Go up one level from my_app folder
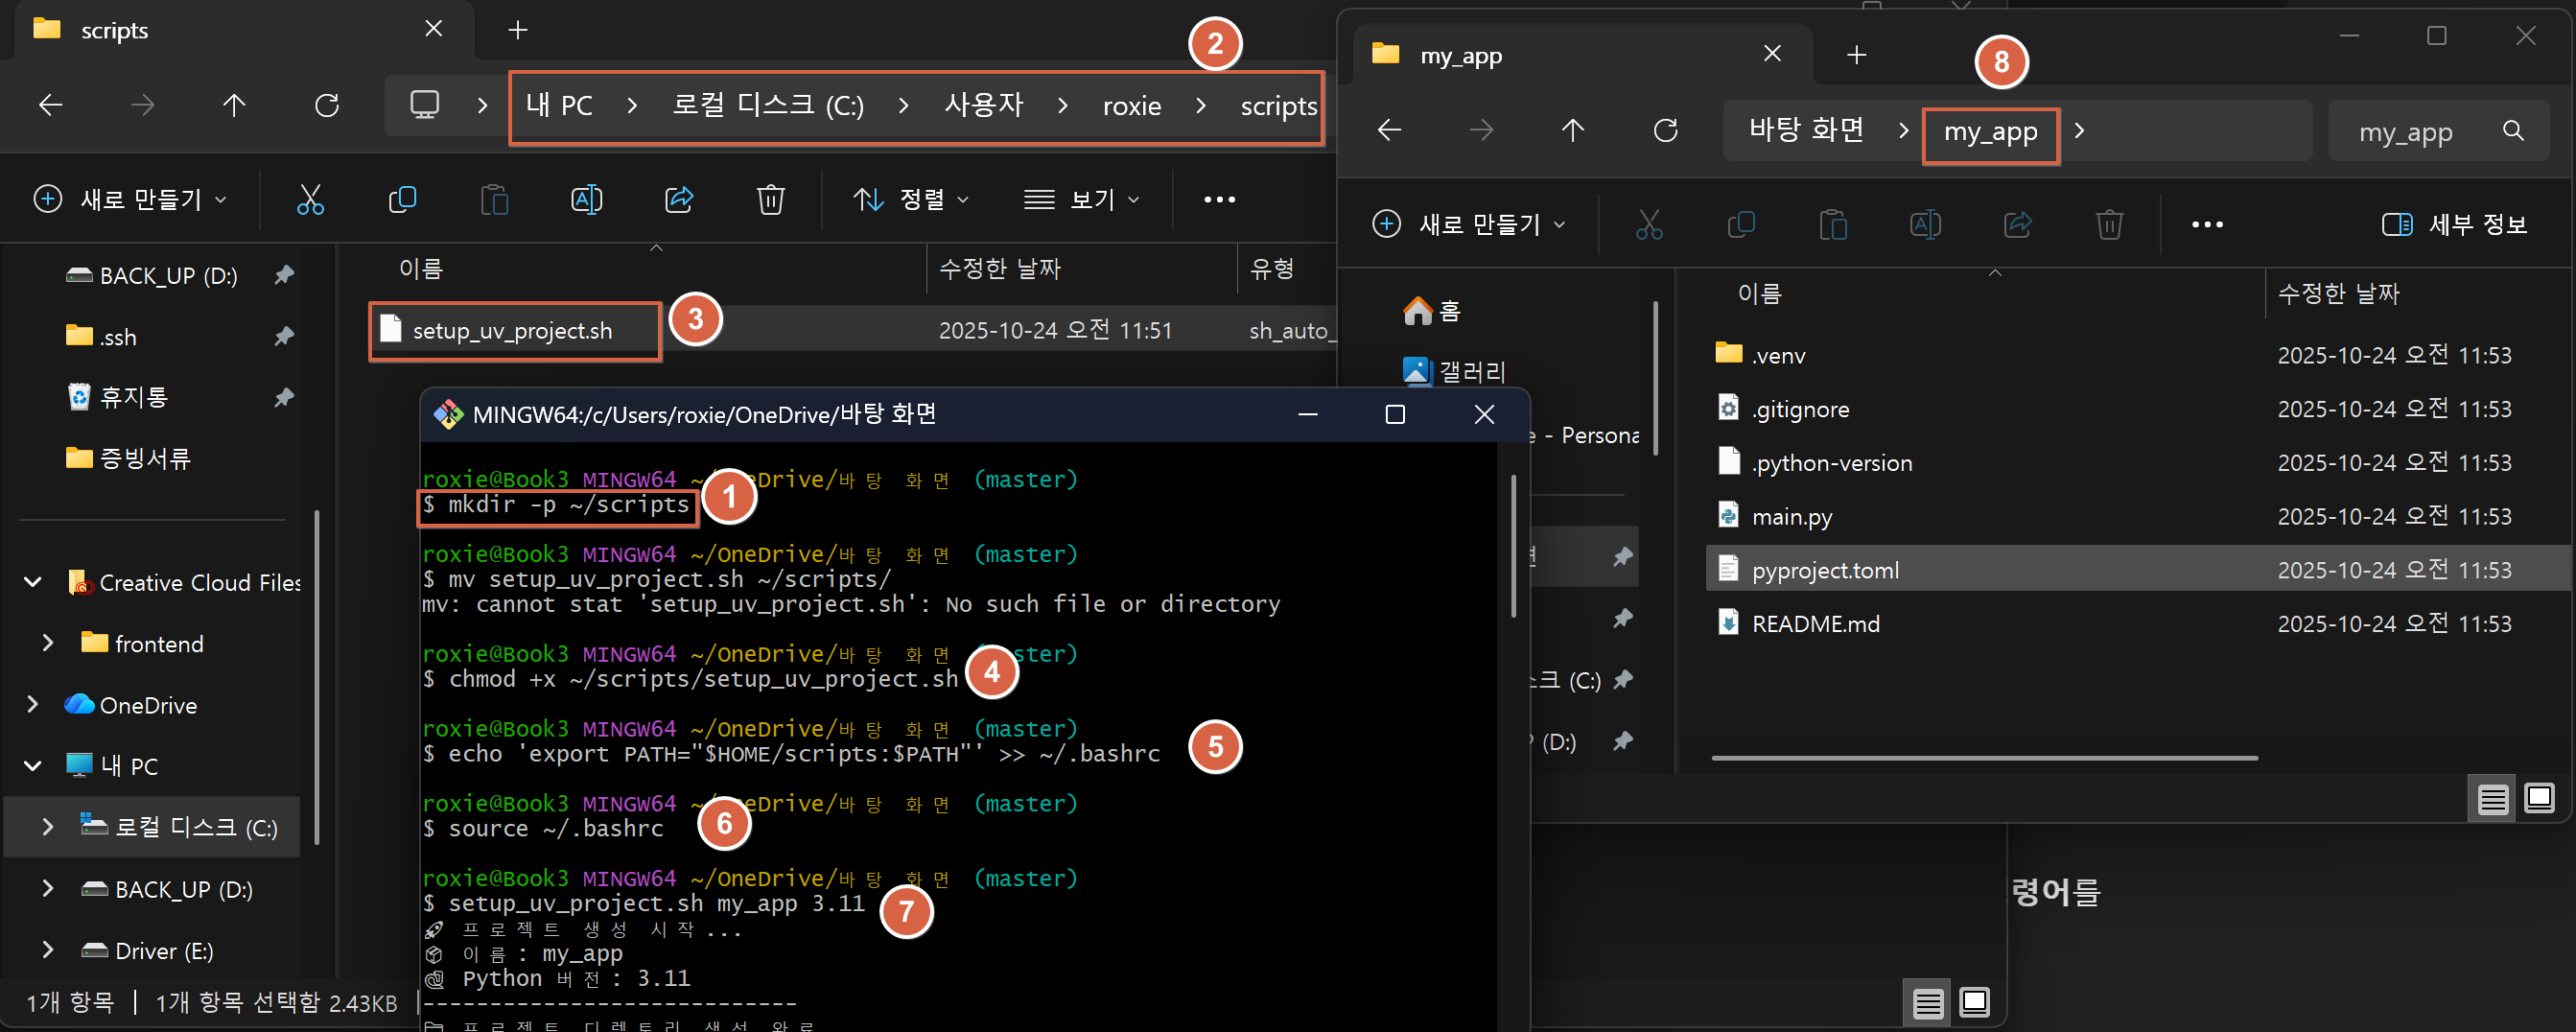Screen dimensions: 2576x1032 [1573, 130]
